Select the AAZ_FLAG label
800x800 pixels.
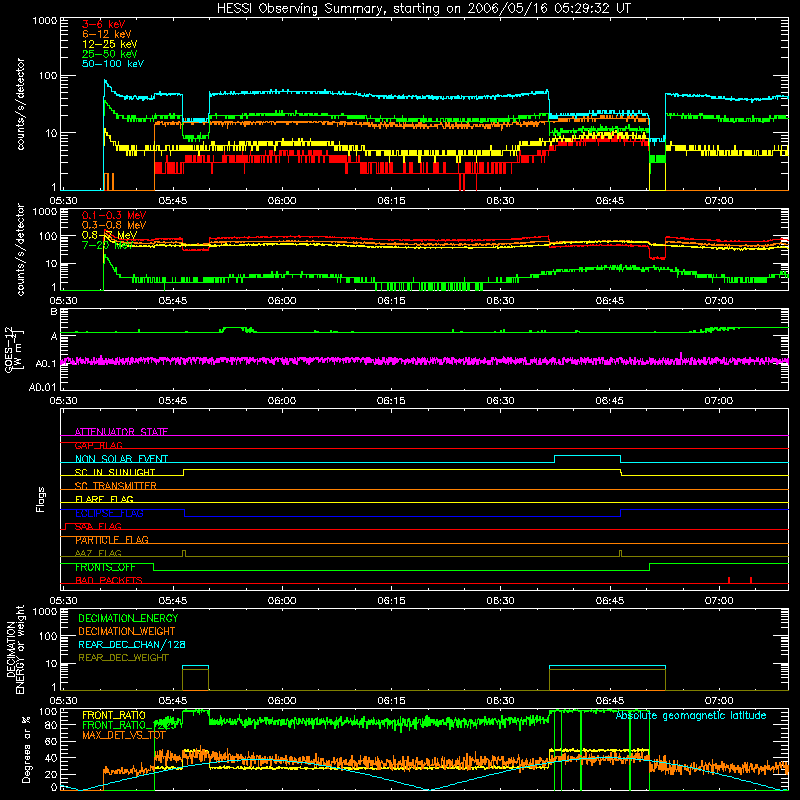pos(98,553)
